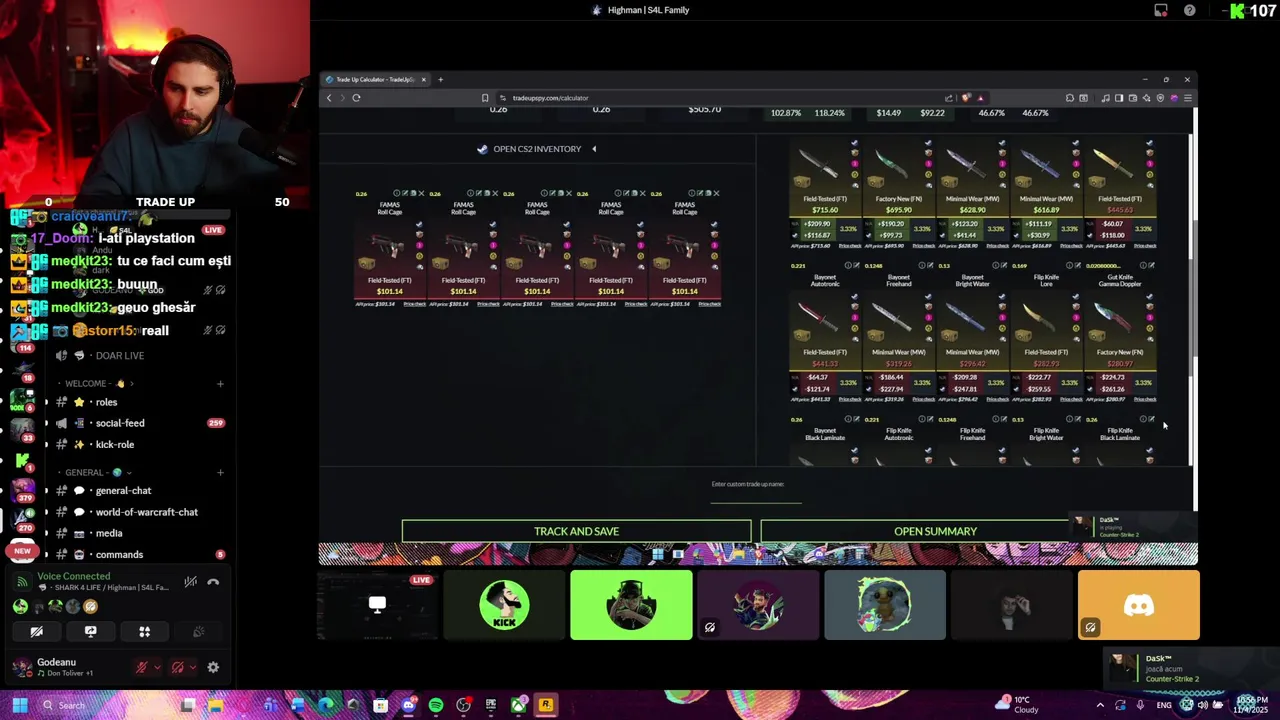
Task: Add a channel to WELCOME category
Action: click(x=220, y=383)
